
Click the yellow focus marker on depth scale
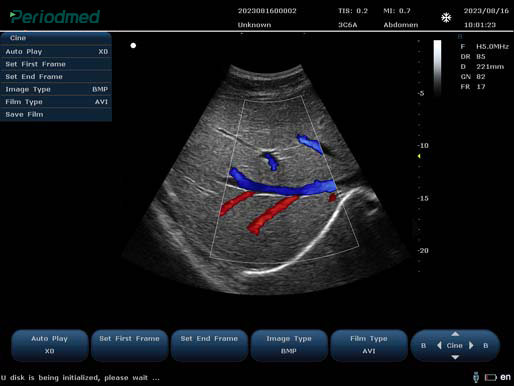tap(419, 156)
